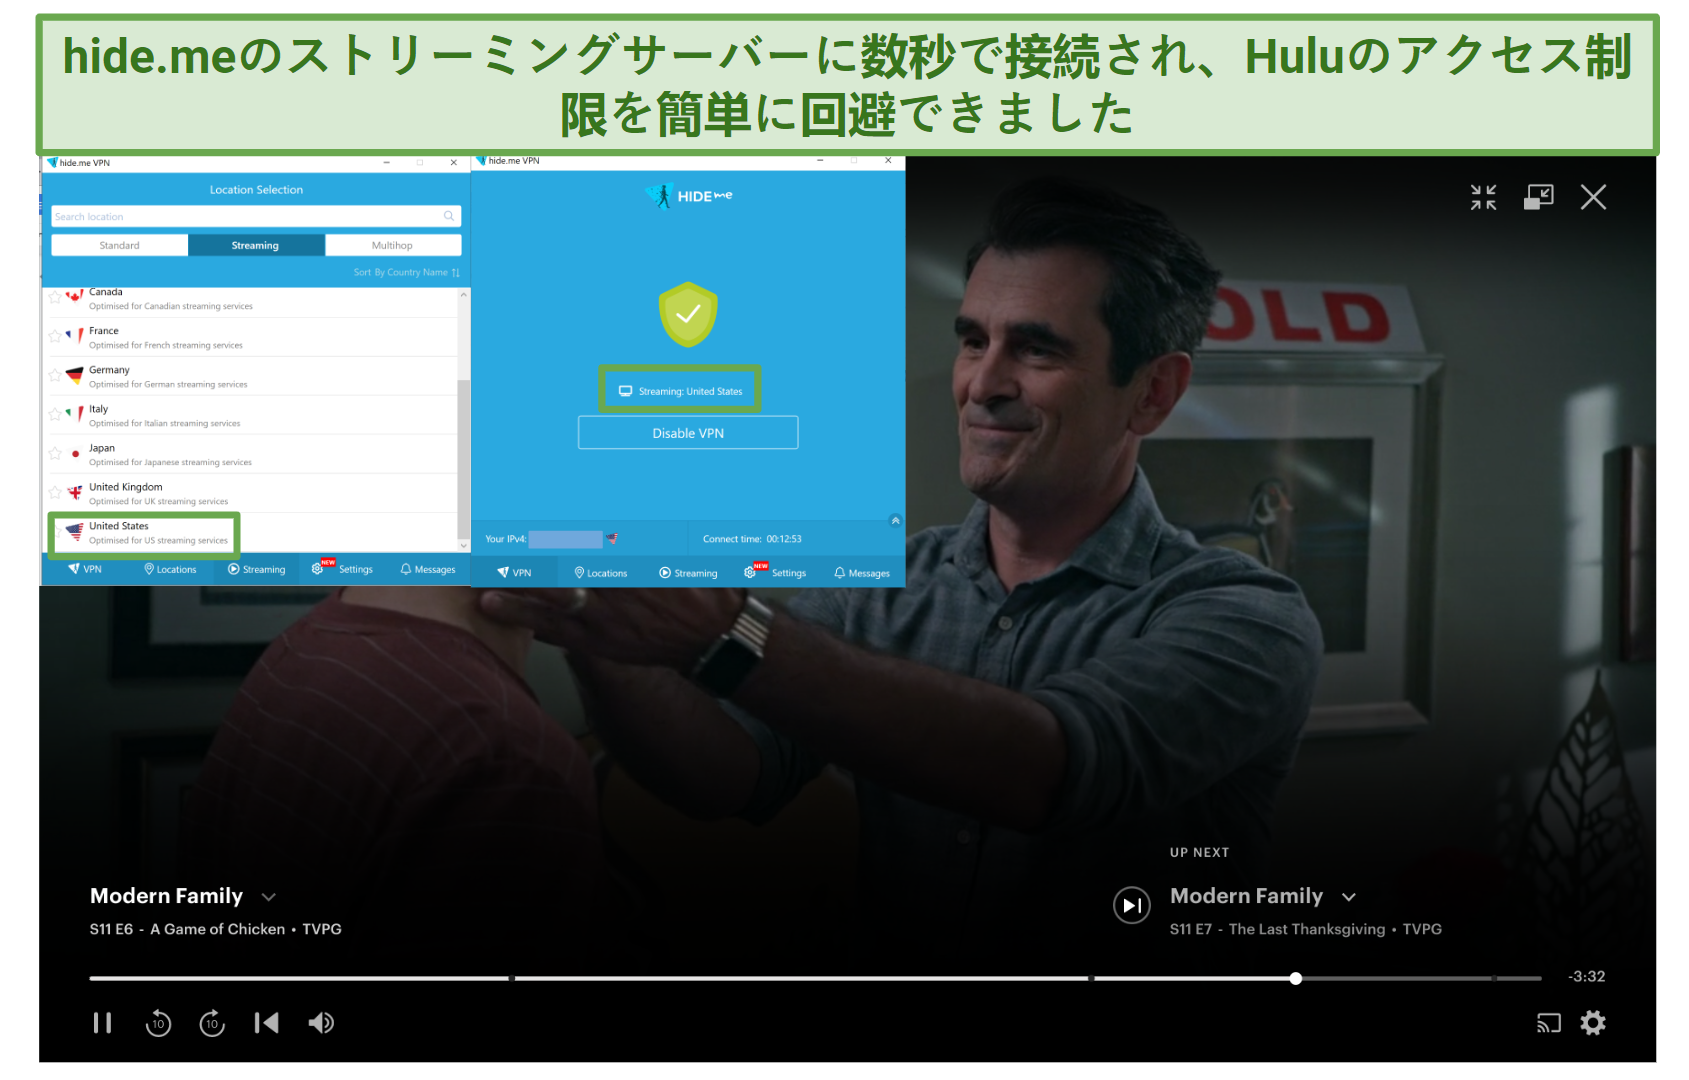This screenshot has height=1080, width=1689.
Task: Expand Modern Family current episode dropdown
Action: pos(269,897)
